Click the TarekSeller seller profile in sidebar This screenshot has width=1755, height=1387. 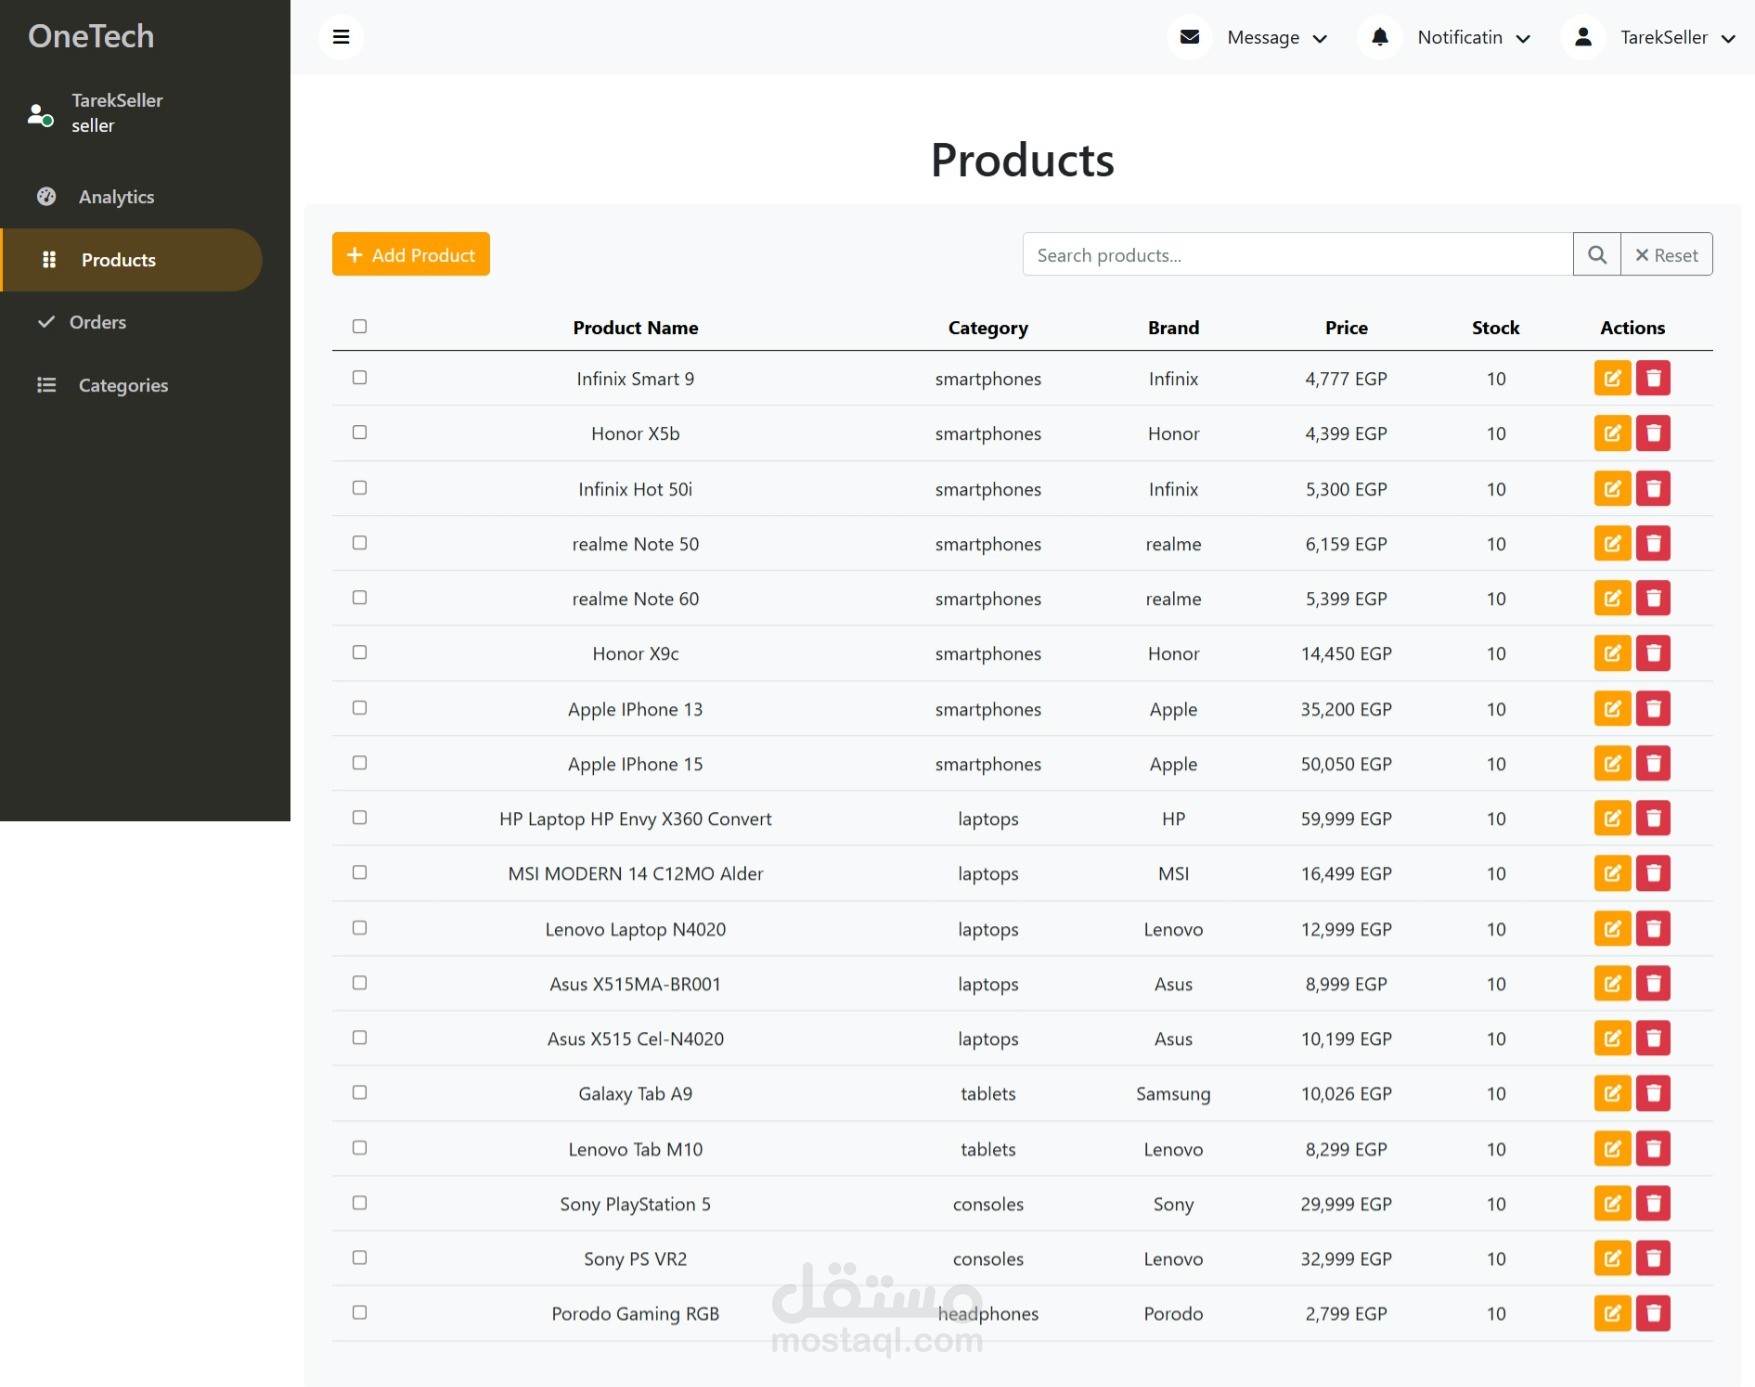95,113
